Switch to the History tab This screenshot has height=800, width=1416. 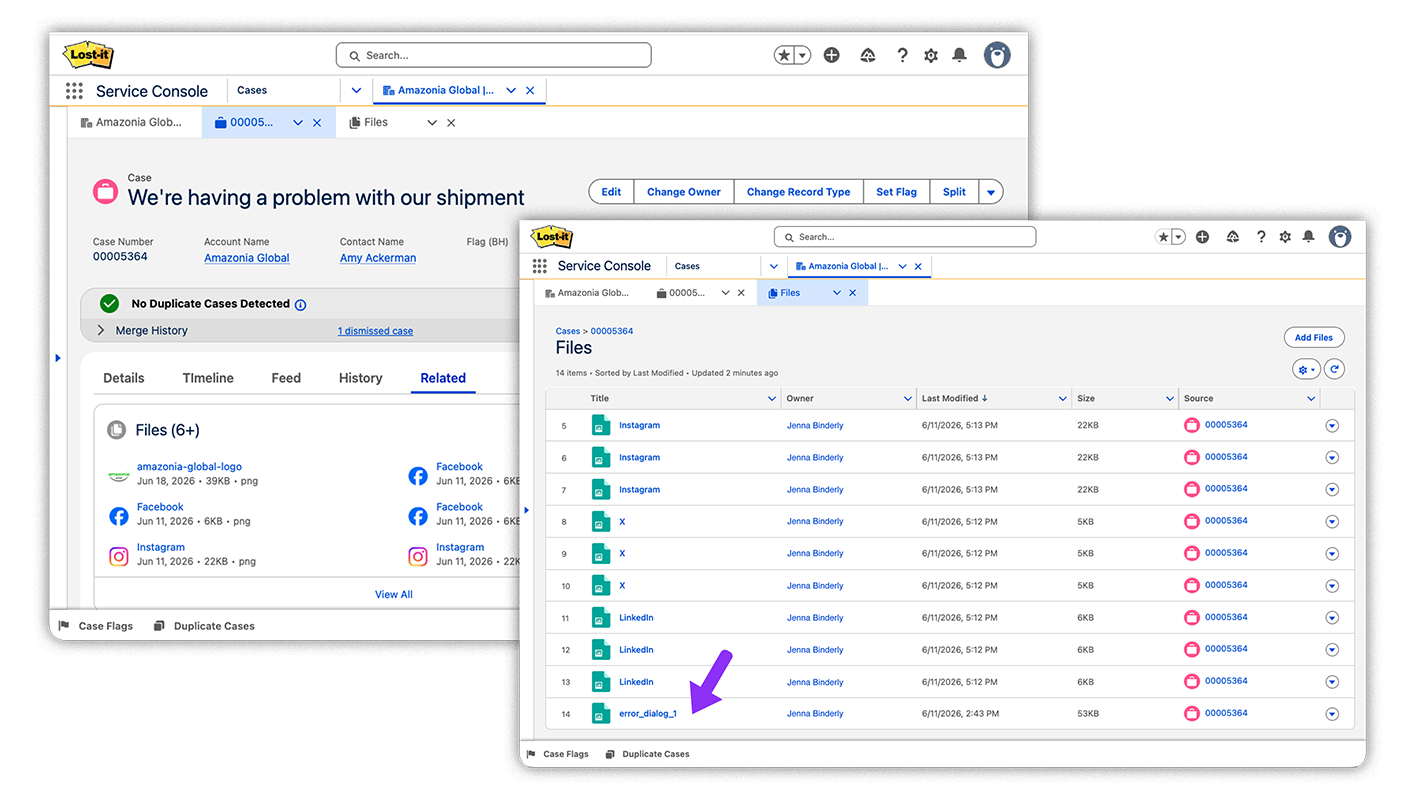(x=360, y=378)
